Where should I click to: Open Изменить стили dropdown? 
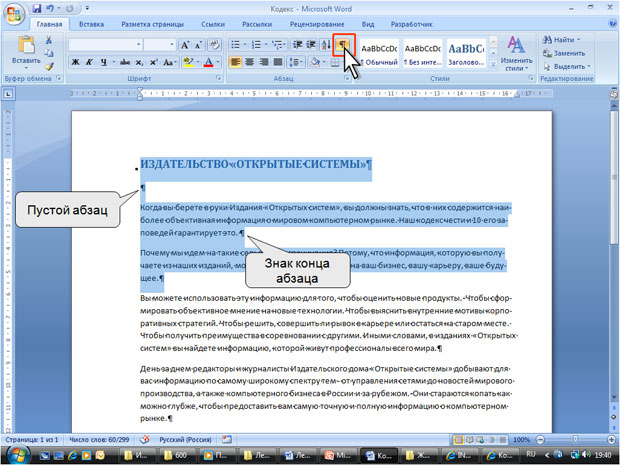[x=516, y=54]
